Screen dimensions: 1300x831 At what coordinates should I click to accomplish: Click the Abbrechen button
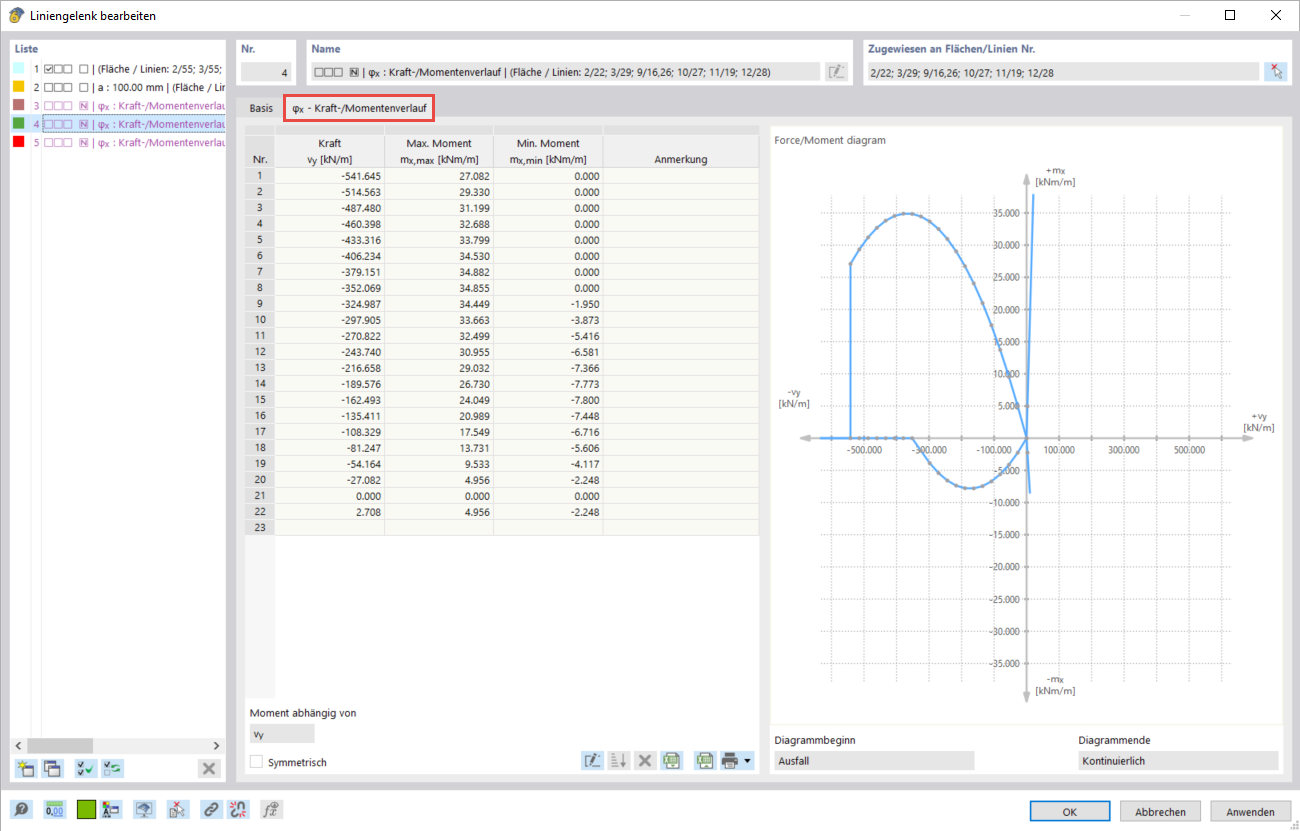(x=1160, y=812)
